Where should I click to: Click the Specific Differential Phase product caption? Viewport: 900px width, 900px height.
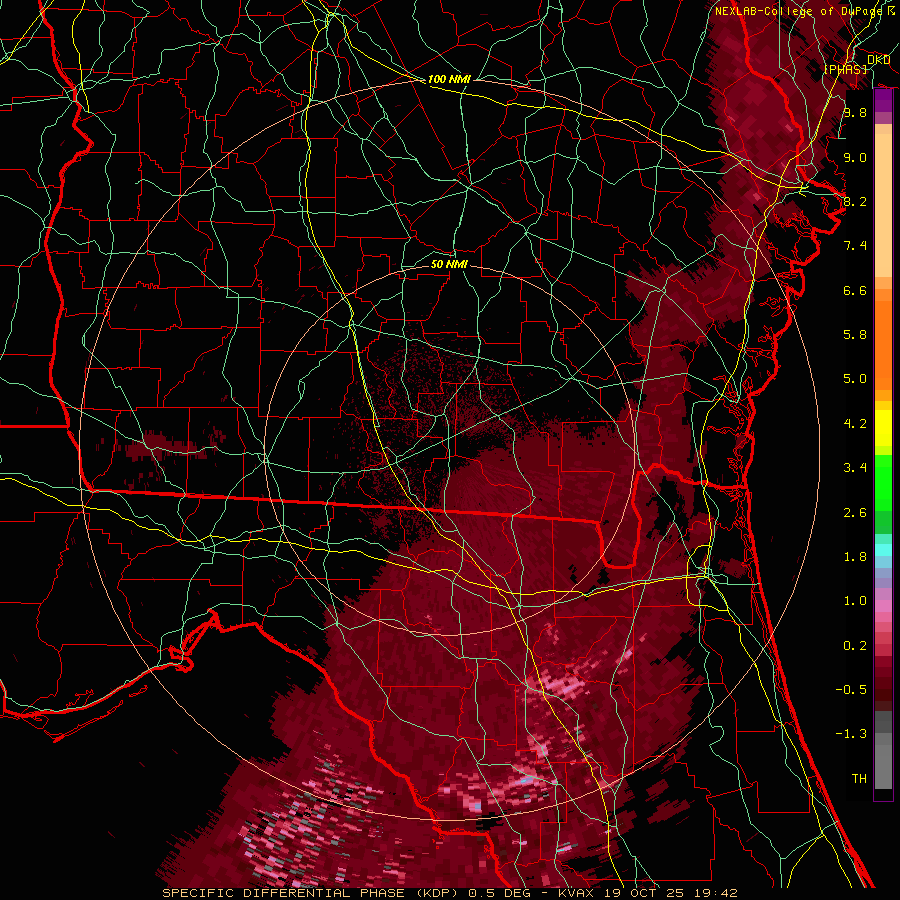450,893
